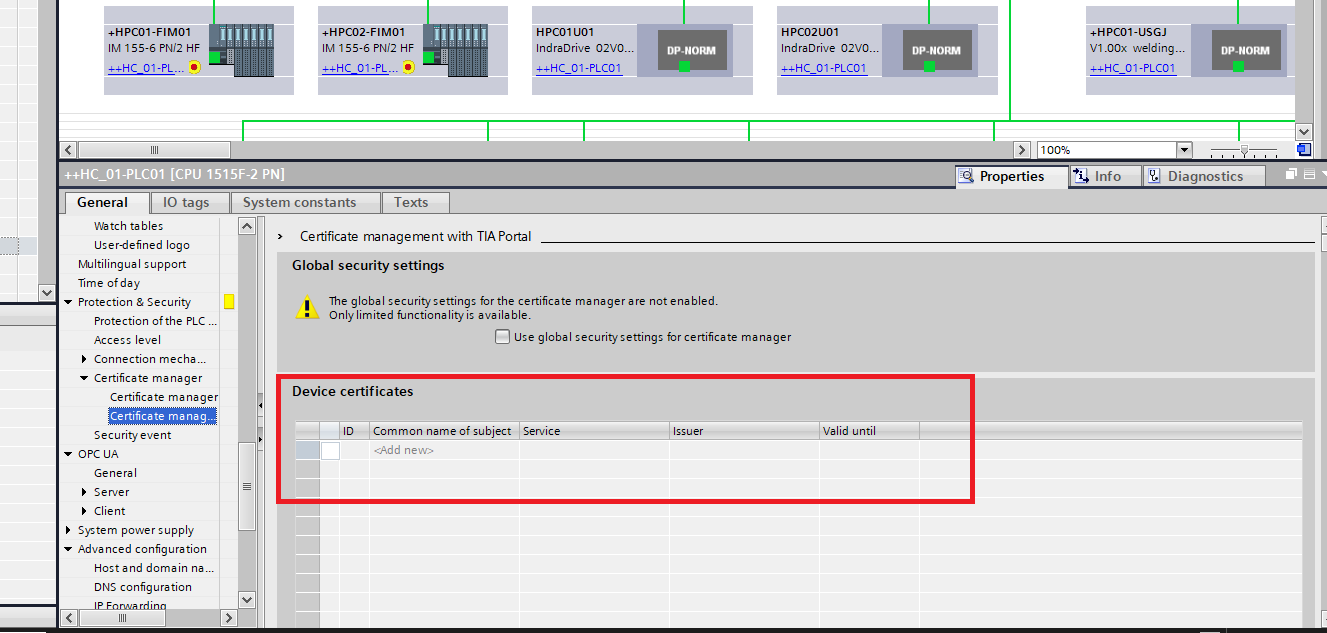This screenshot has height=633, width=1327.
Task: Select Security event in the tree
Action: click(x=132, y=435)
